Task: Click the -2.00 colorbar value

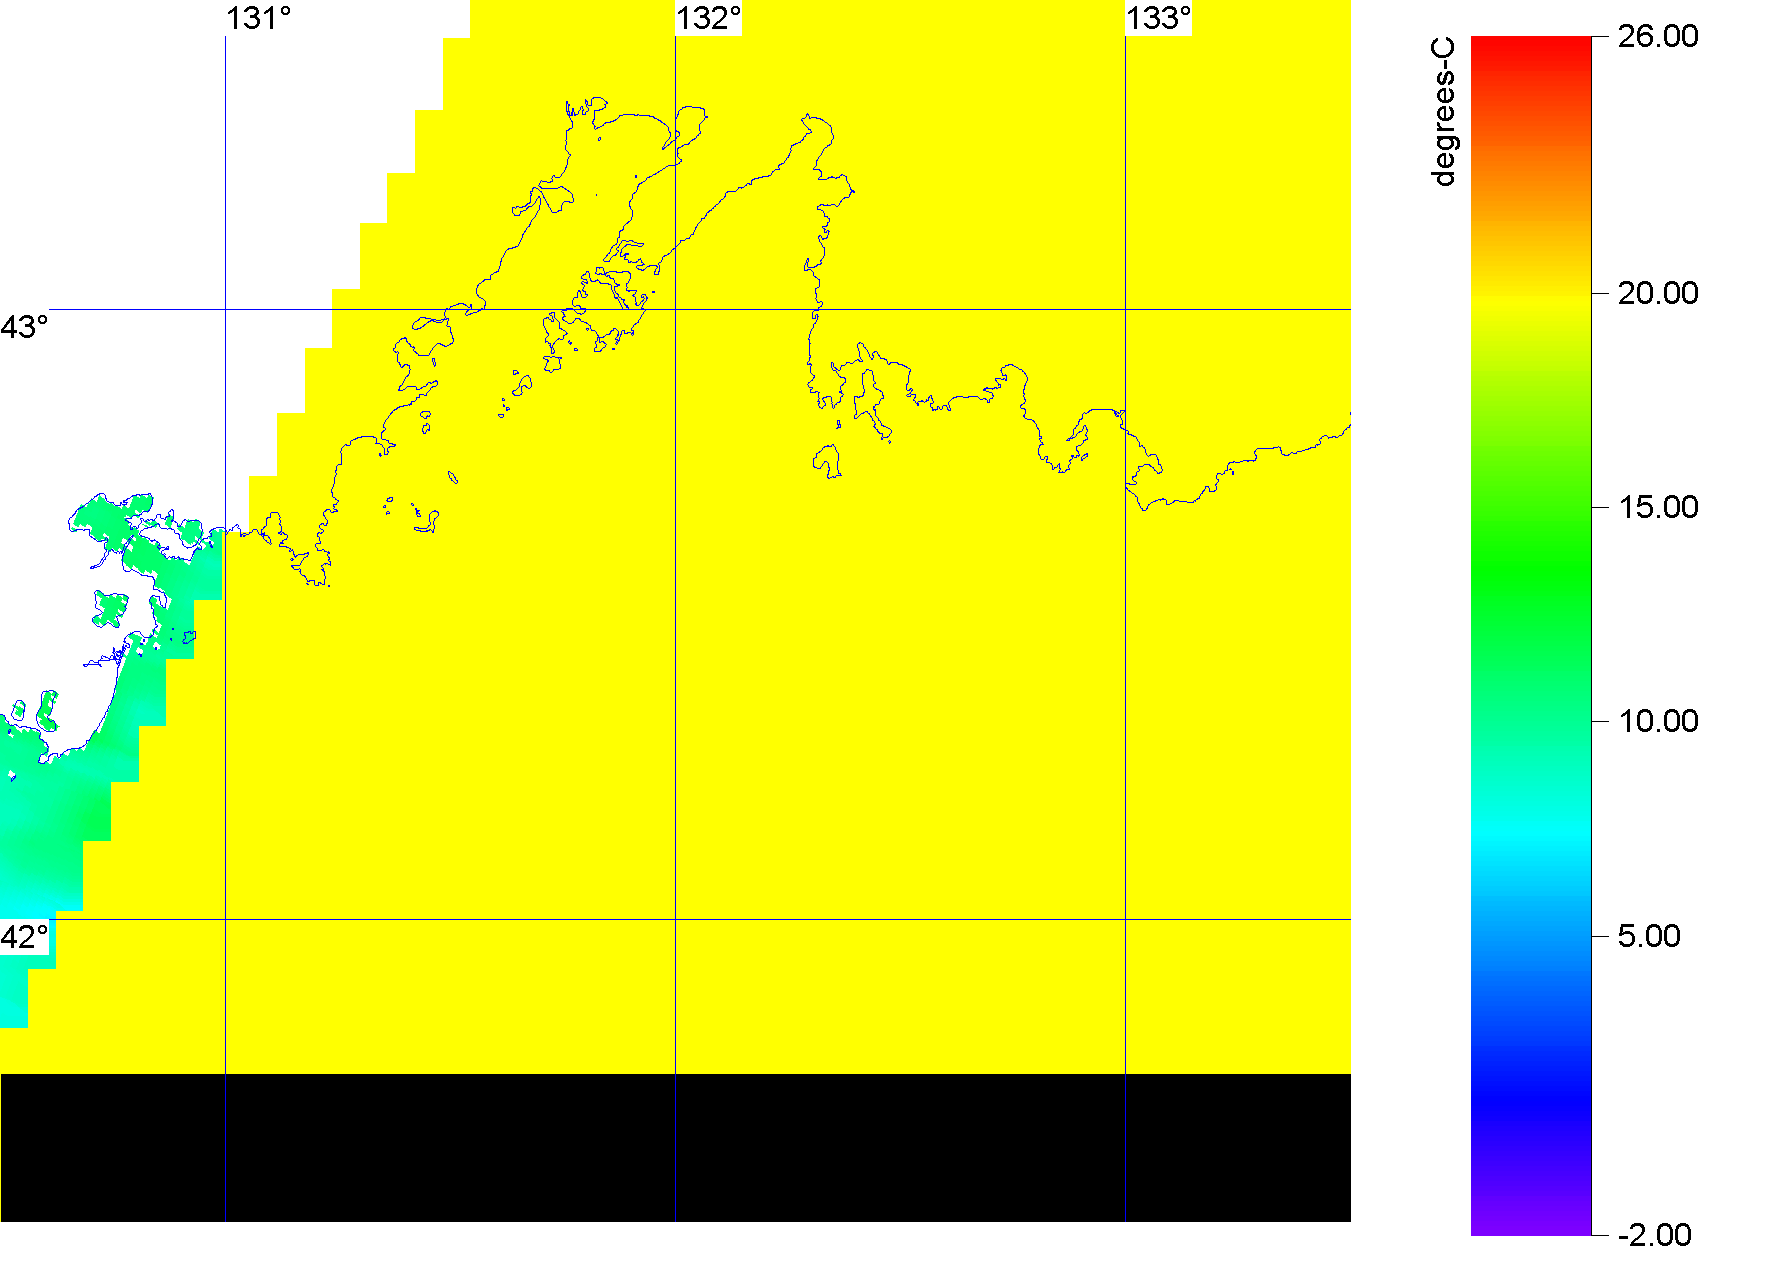Action: [1654, 1235]
